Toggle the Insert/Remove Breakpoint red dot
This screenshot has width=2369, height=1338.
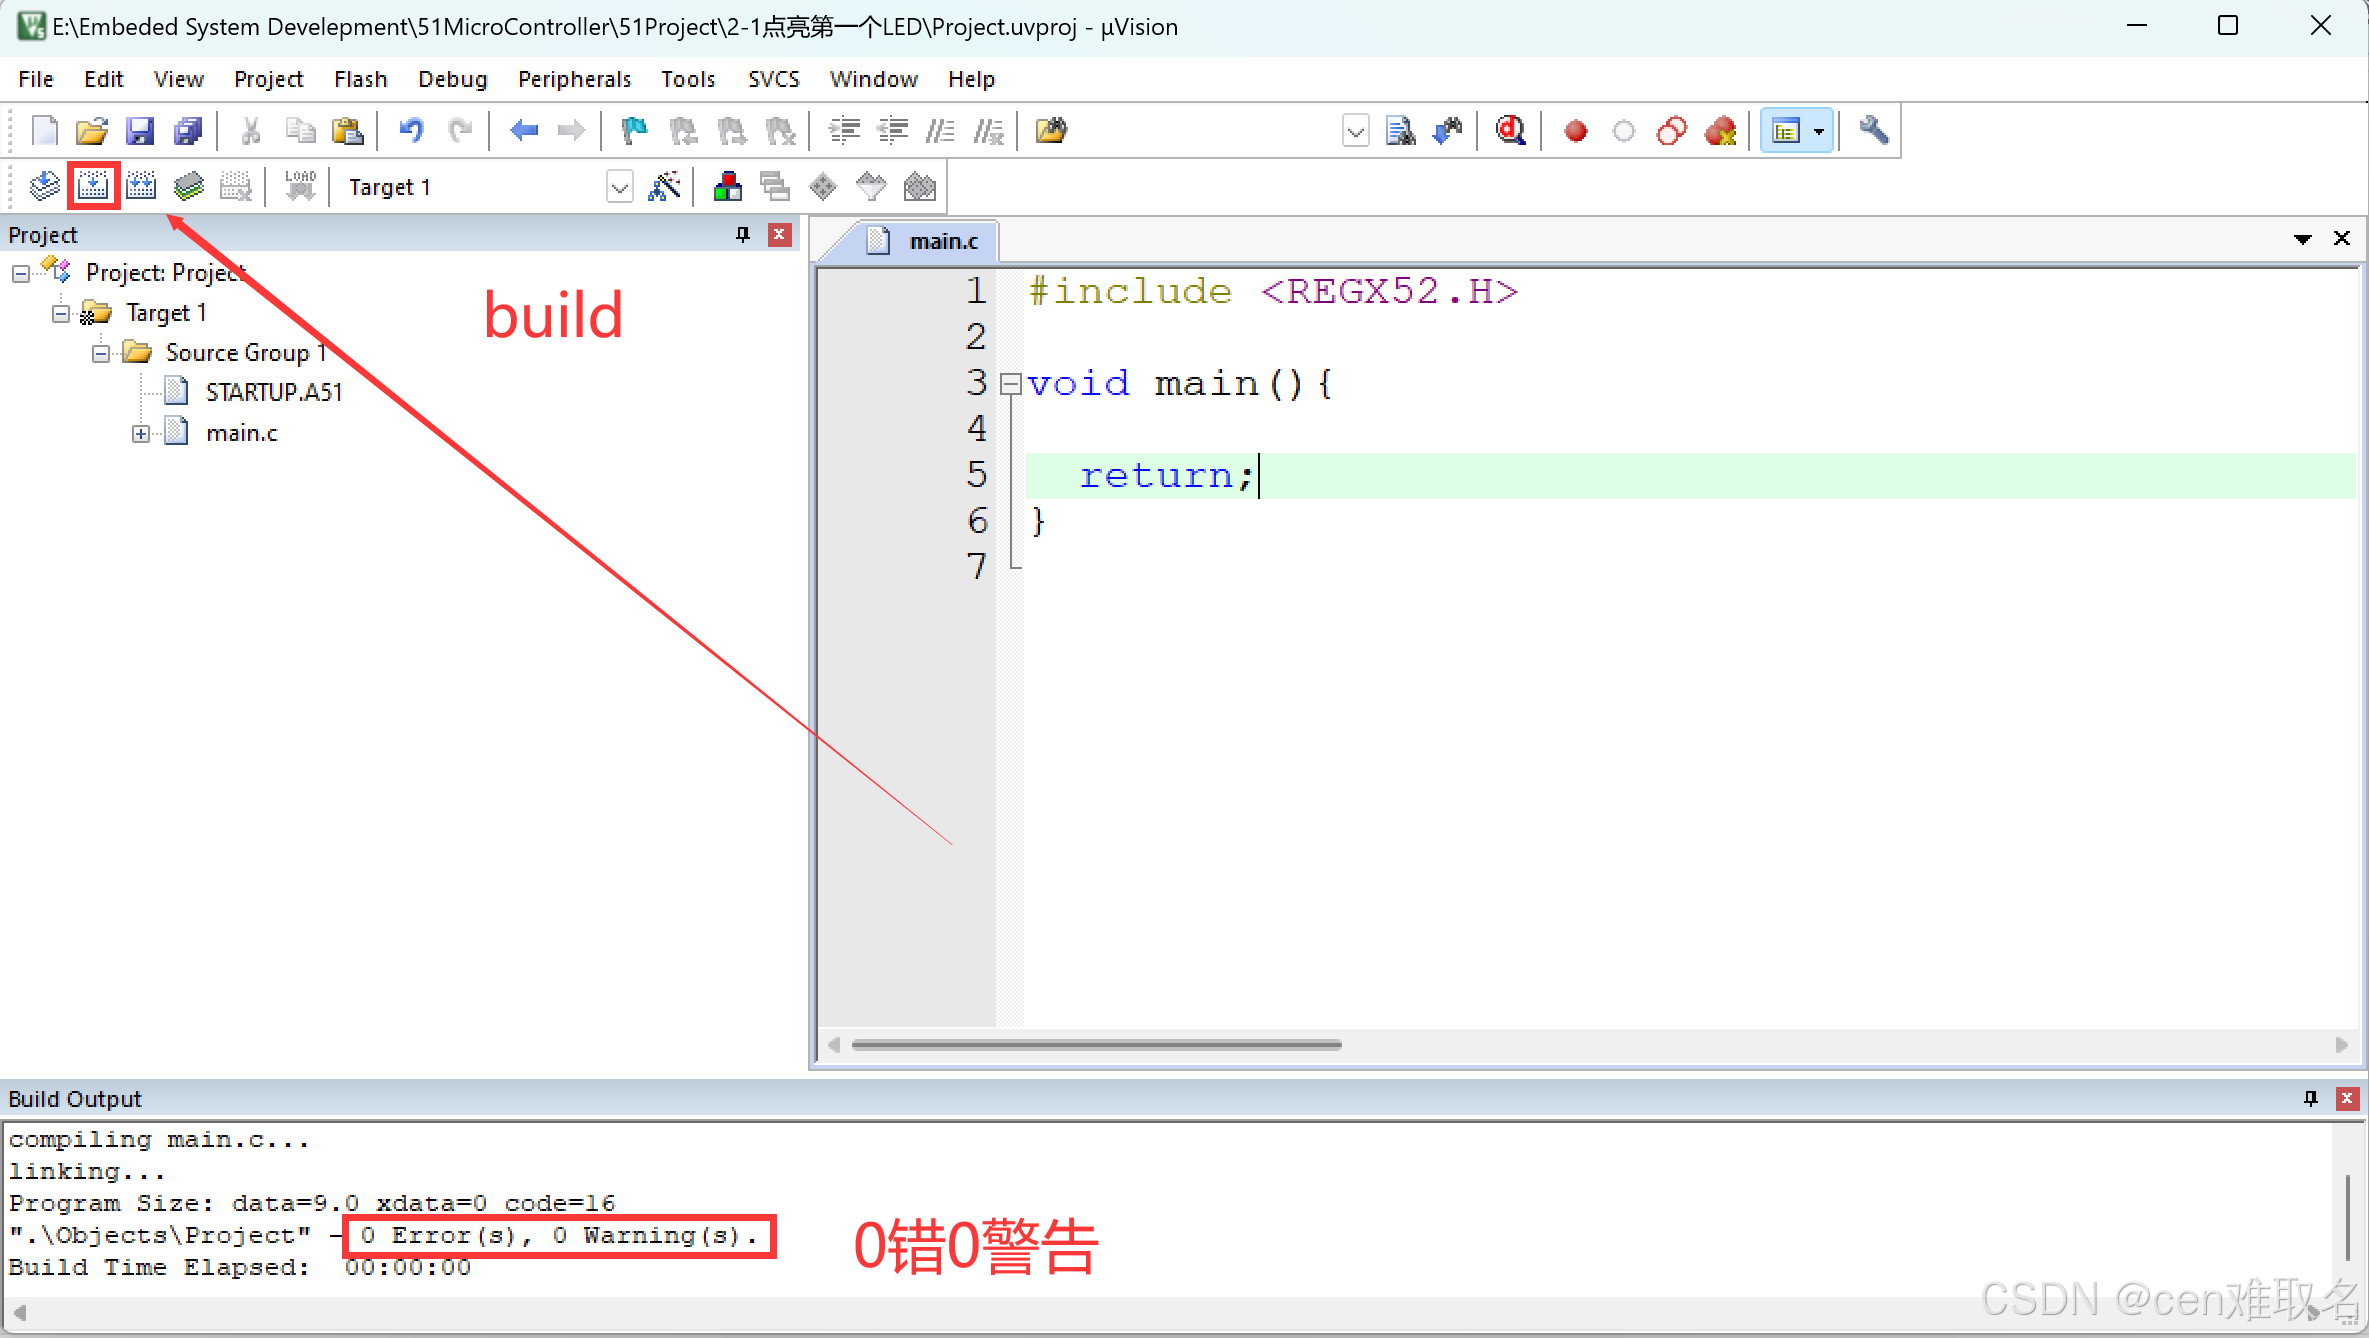[x=1575, y=131]
